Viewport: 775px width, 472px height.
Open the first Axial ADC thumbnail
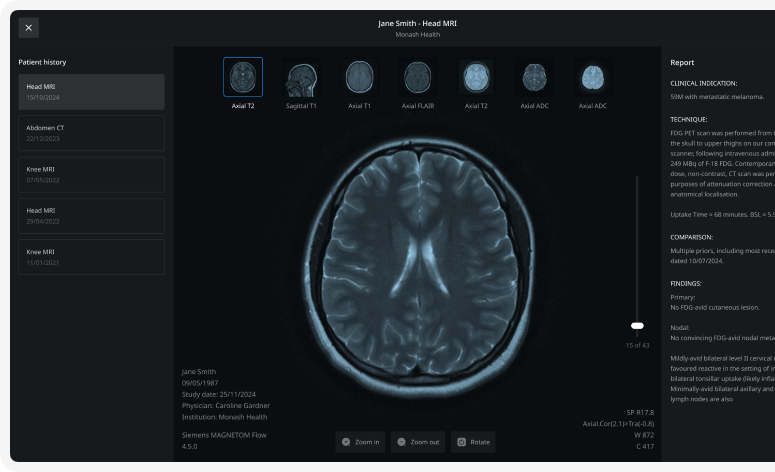534,76
